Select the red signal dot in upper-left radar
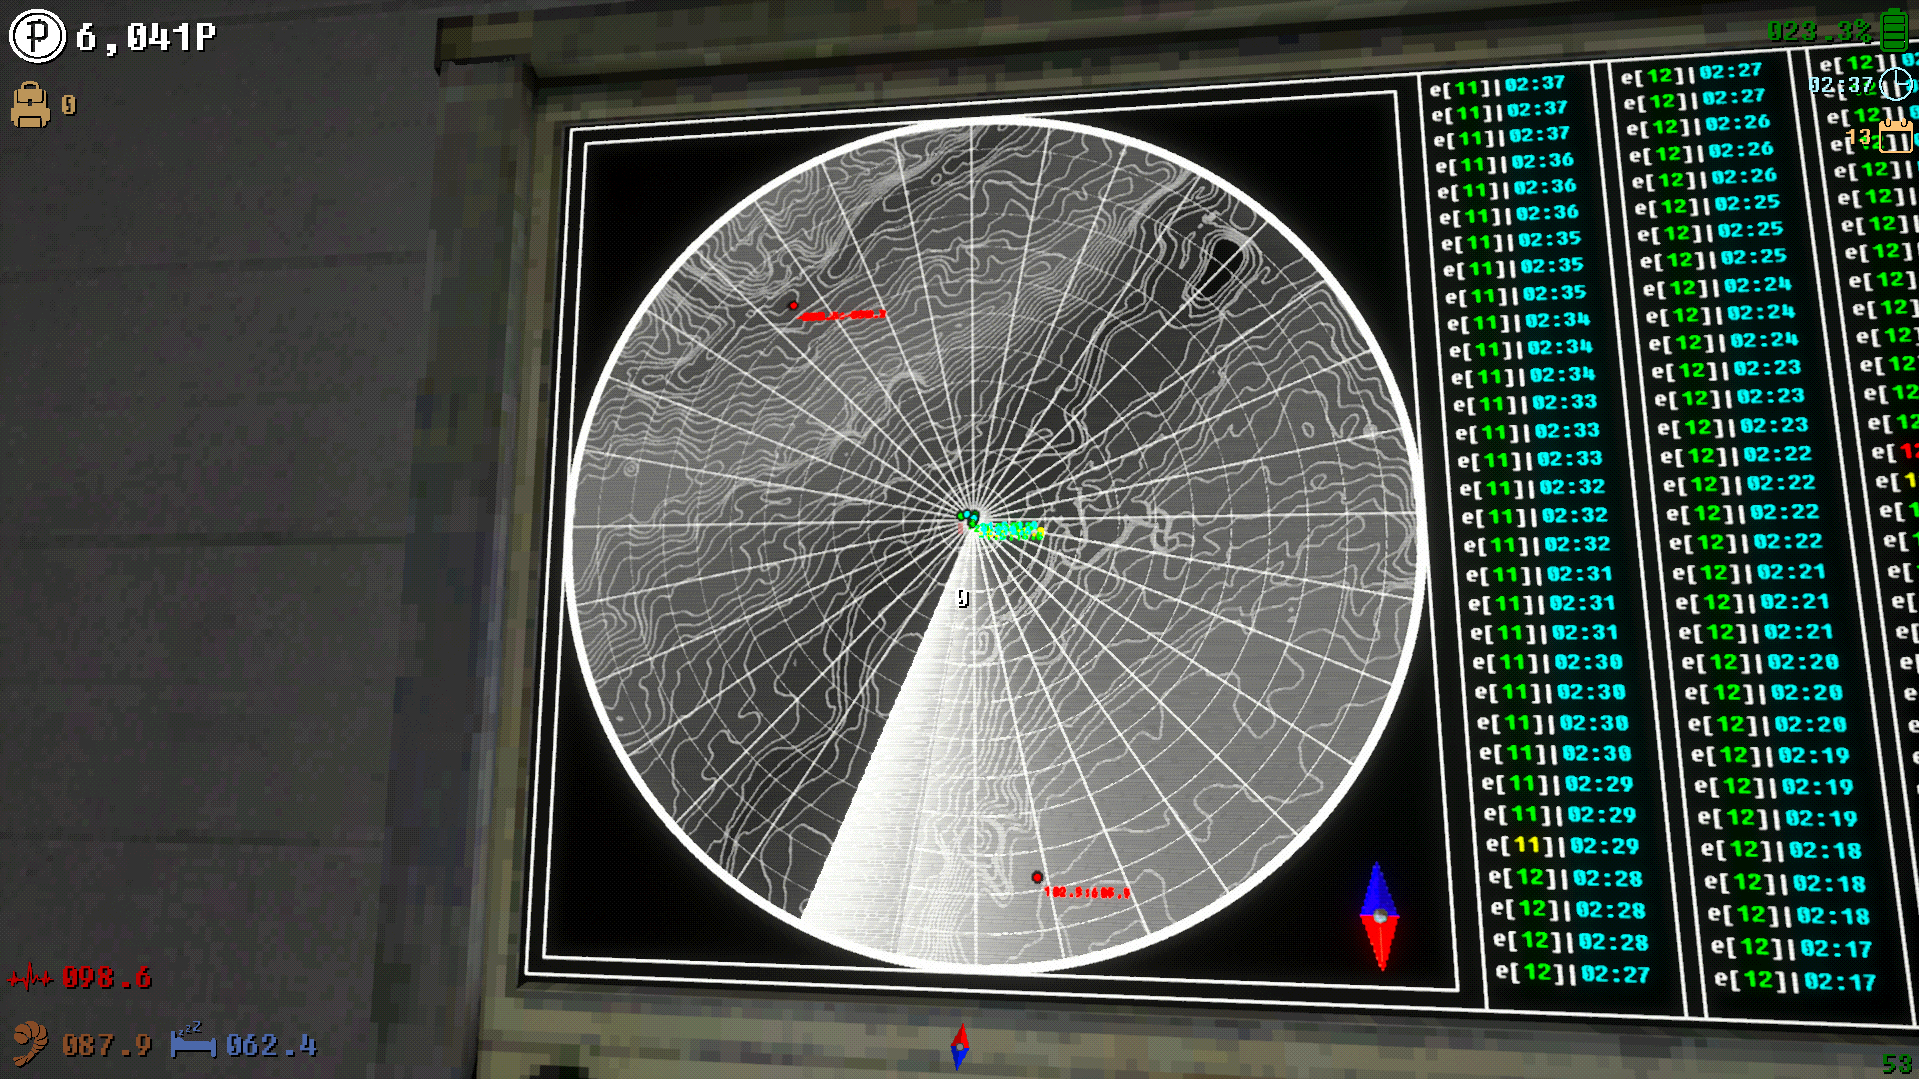The width and height of the screenshot is (1919, 1079). (793, 306)
